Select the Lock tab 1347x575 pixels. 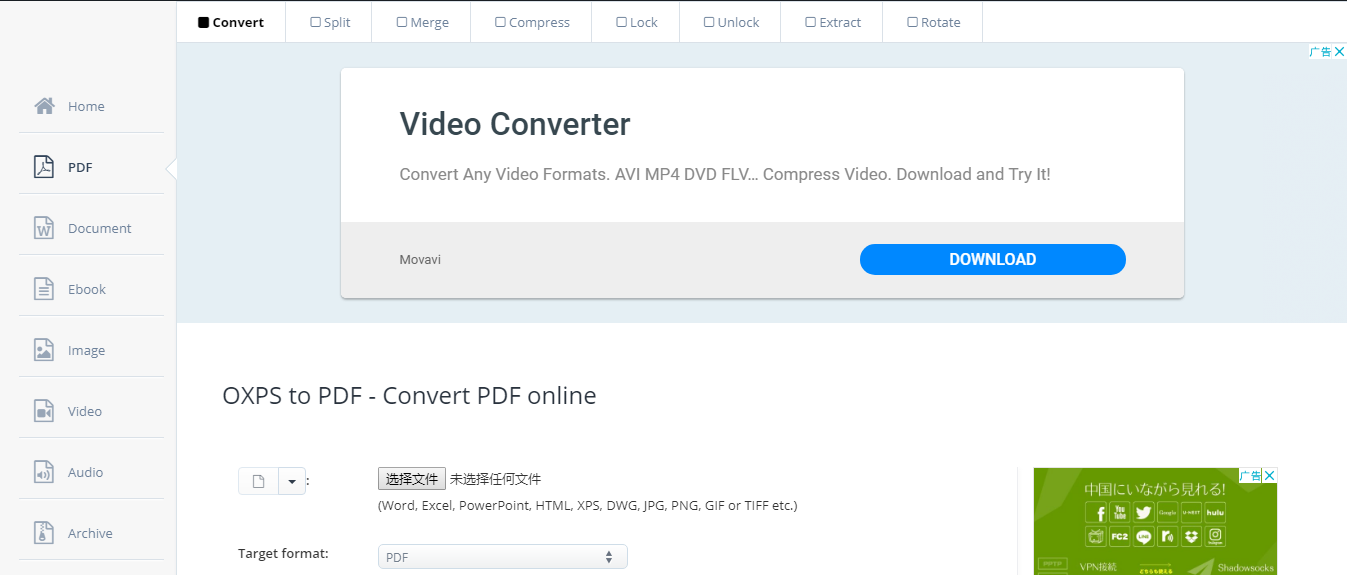click(x=636, y=22)
